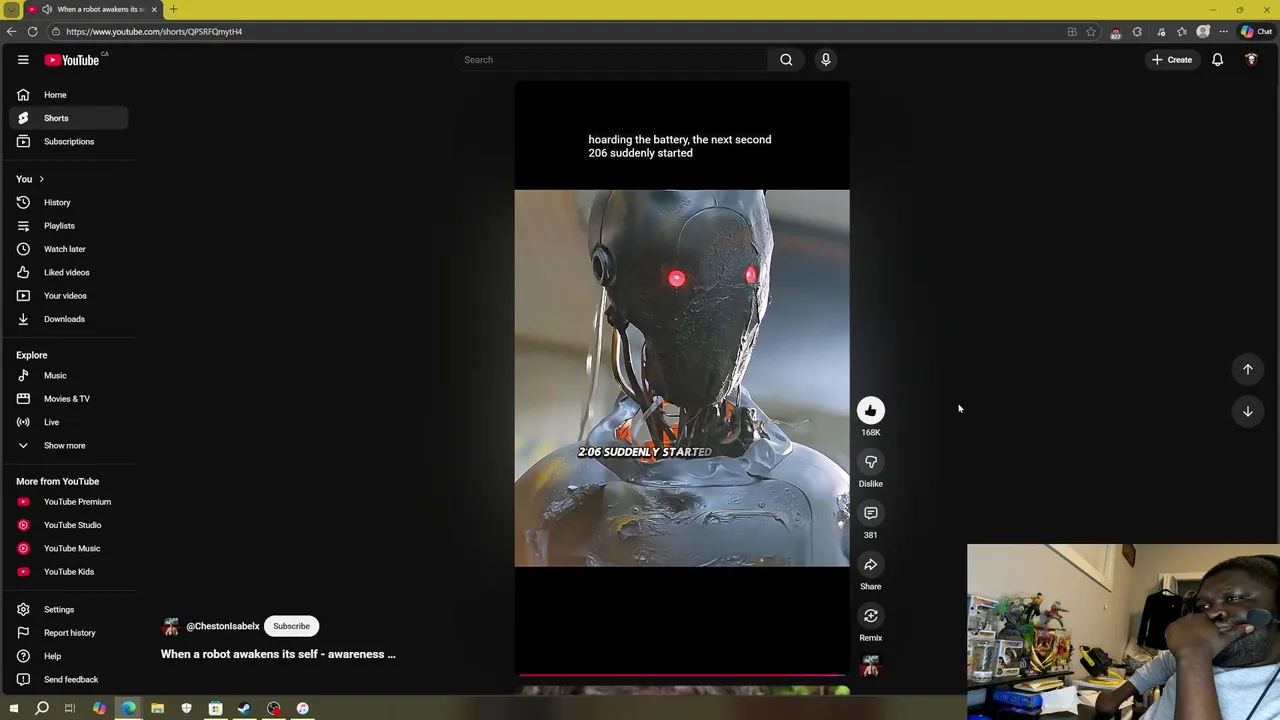The image size is (1280, 720).
Task: Expand the You section chevron
Action: pos(41,179)
